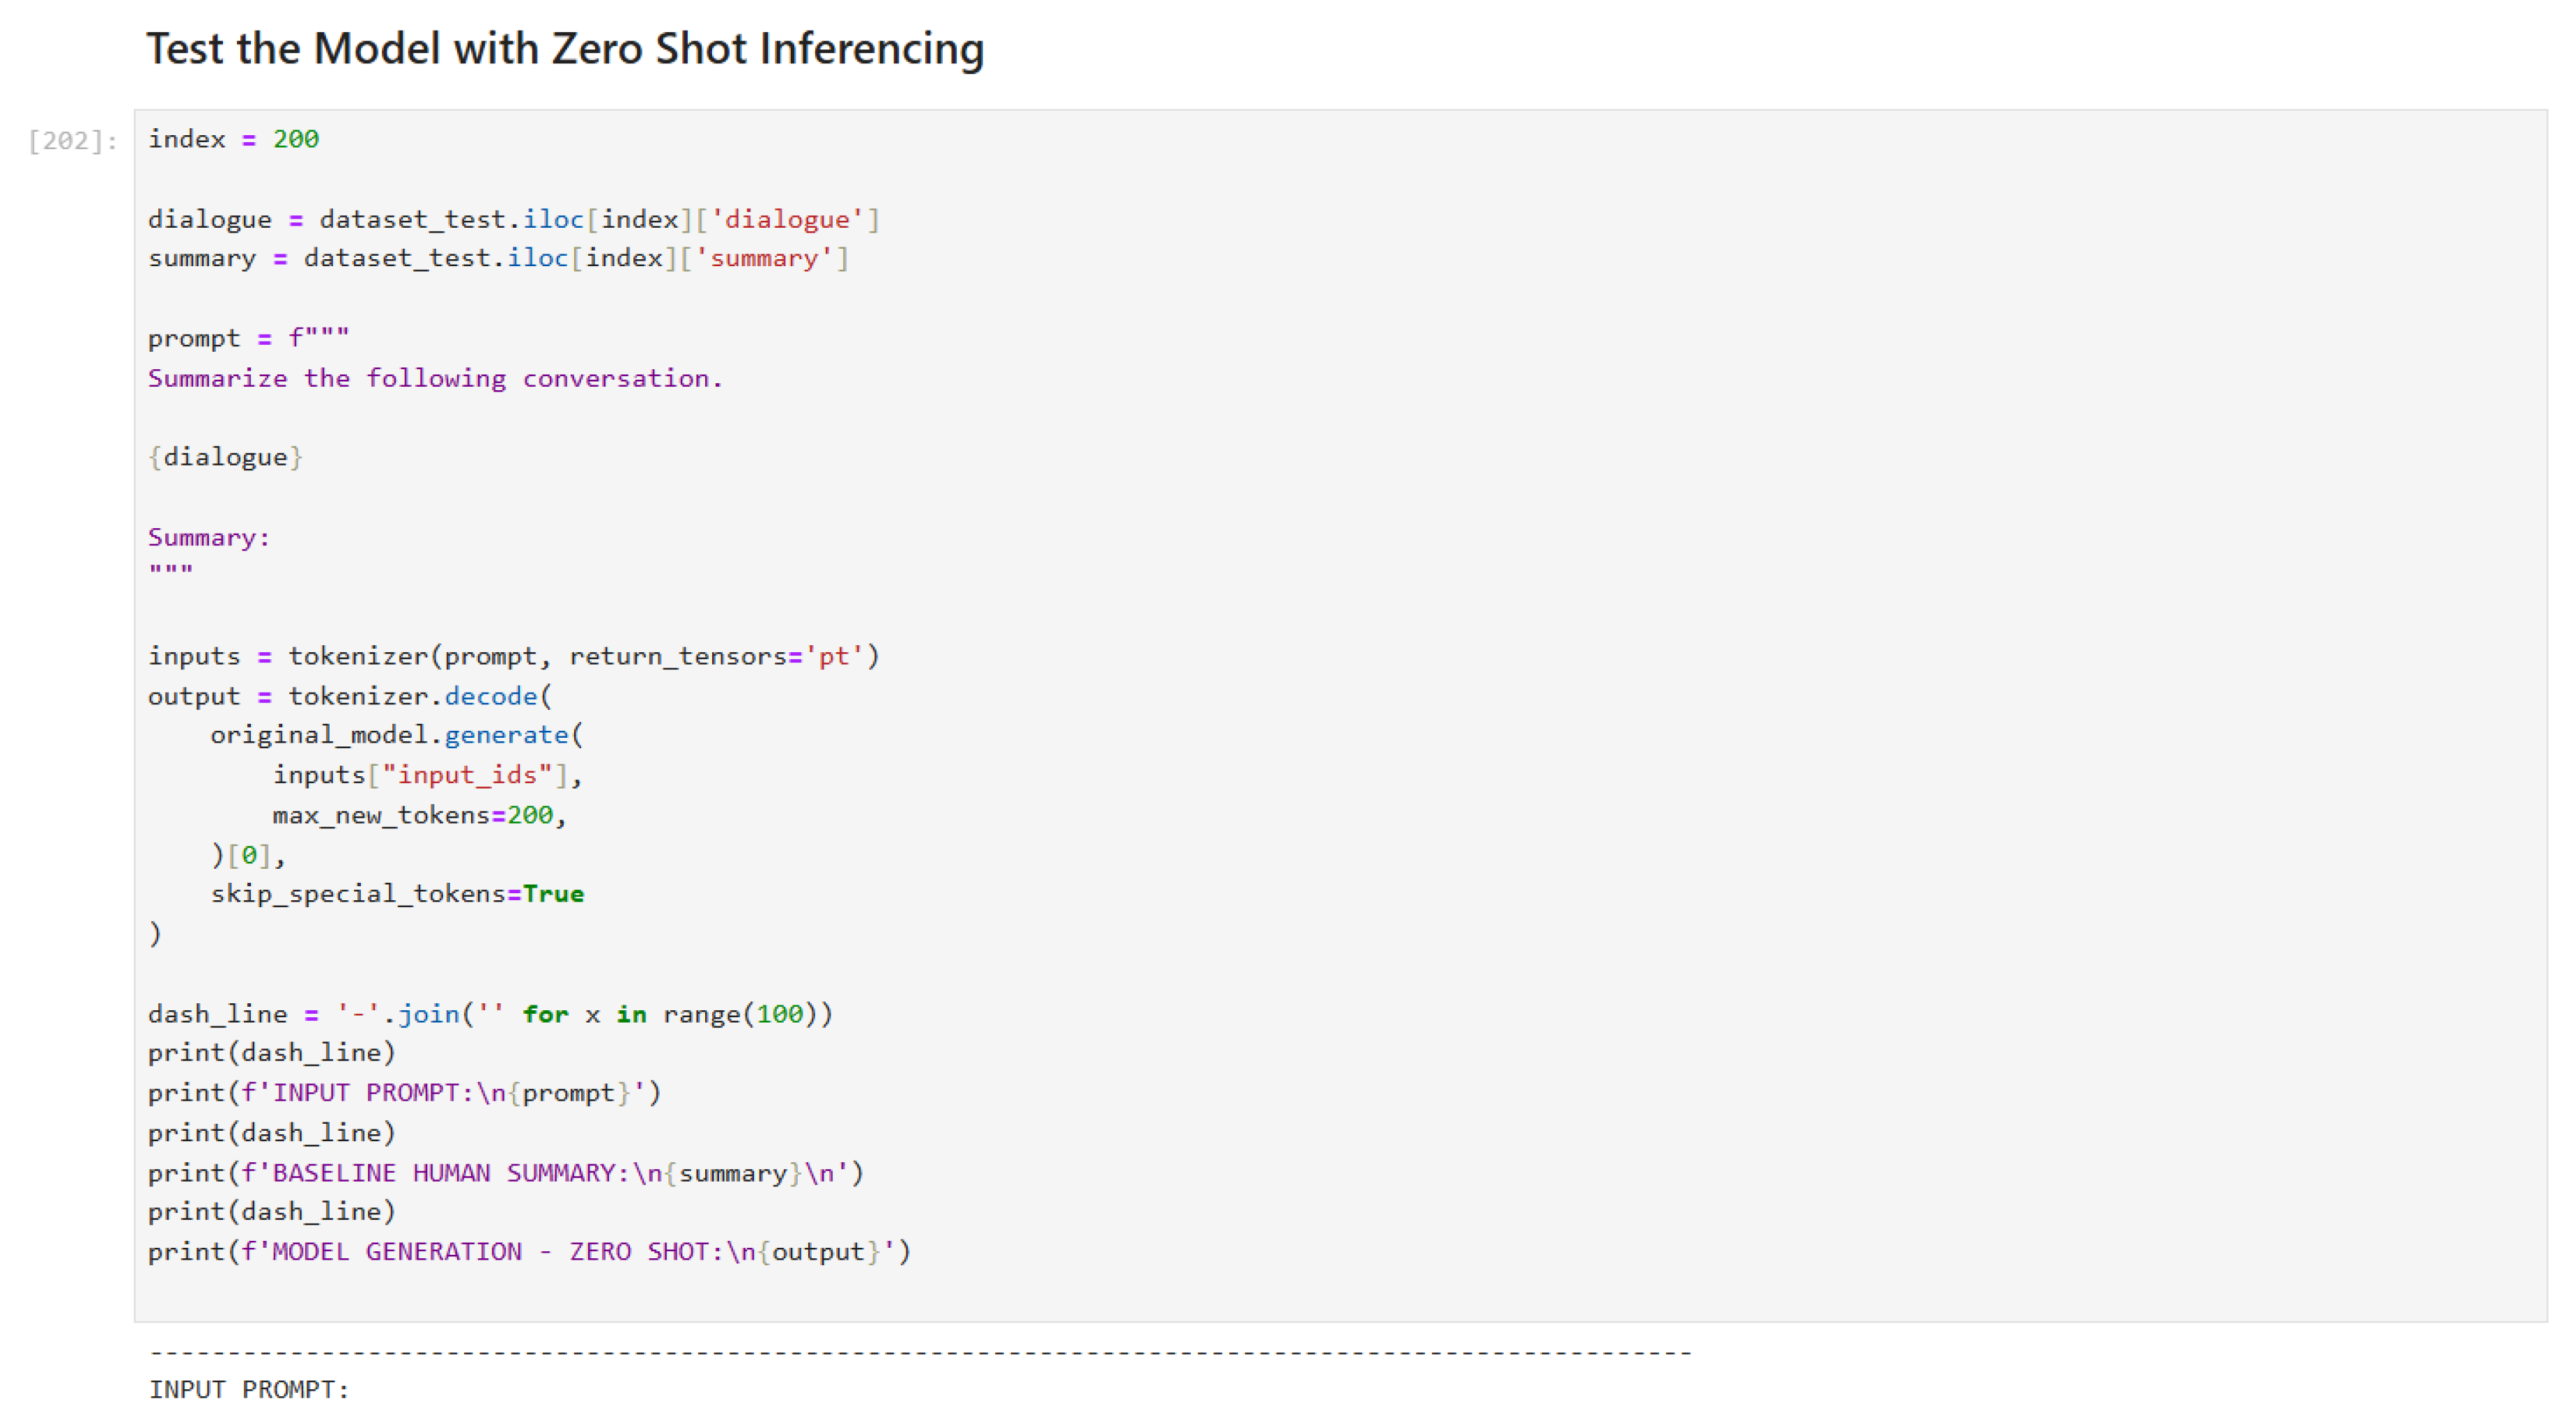Click on the 'prompt = f"""' line
2576x1422 pixels.
point(248,338)
